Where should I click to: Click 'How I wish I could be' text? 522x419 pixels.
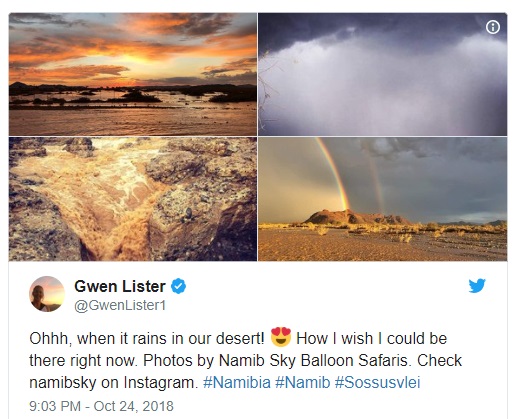point(371,339)
